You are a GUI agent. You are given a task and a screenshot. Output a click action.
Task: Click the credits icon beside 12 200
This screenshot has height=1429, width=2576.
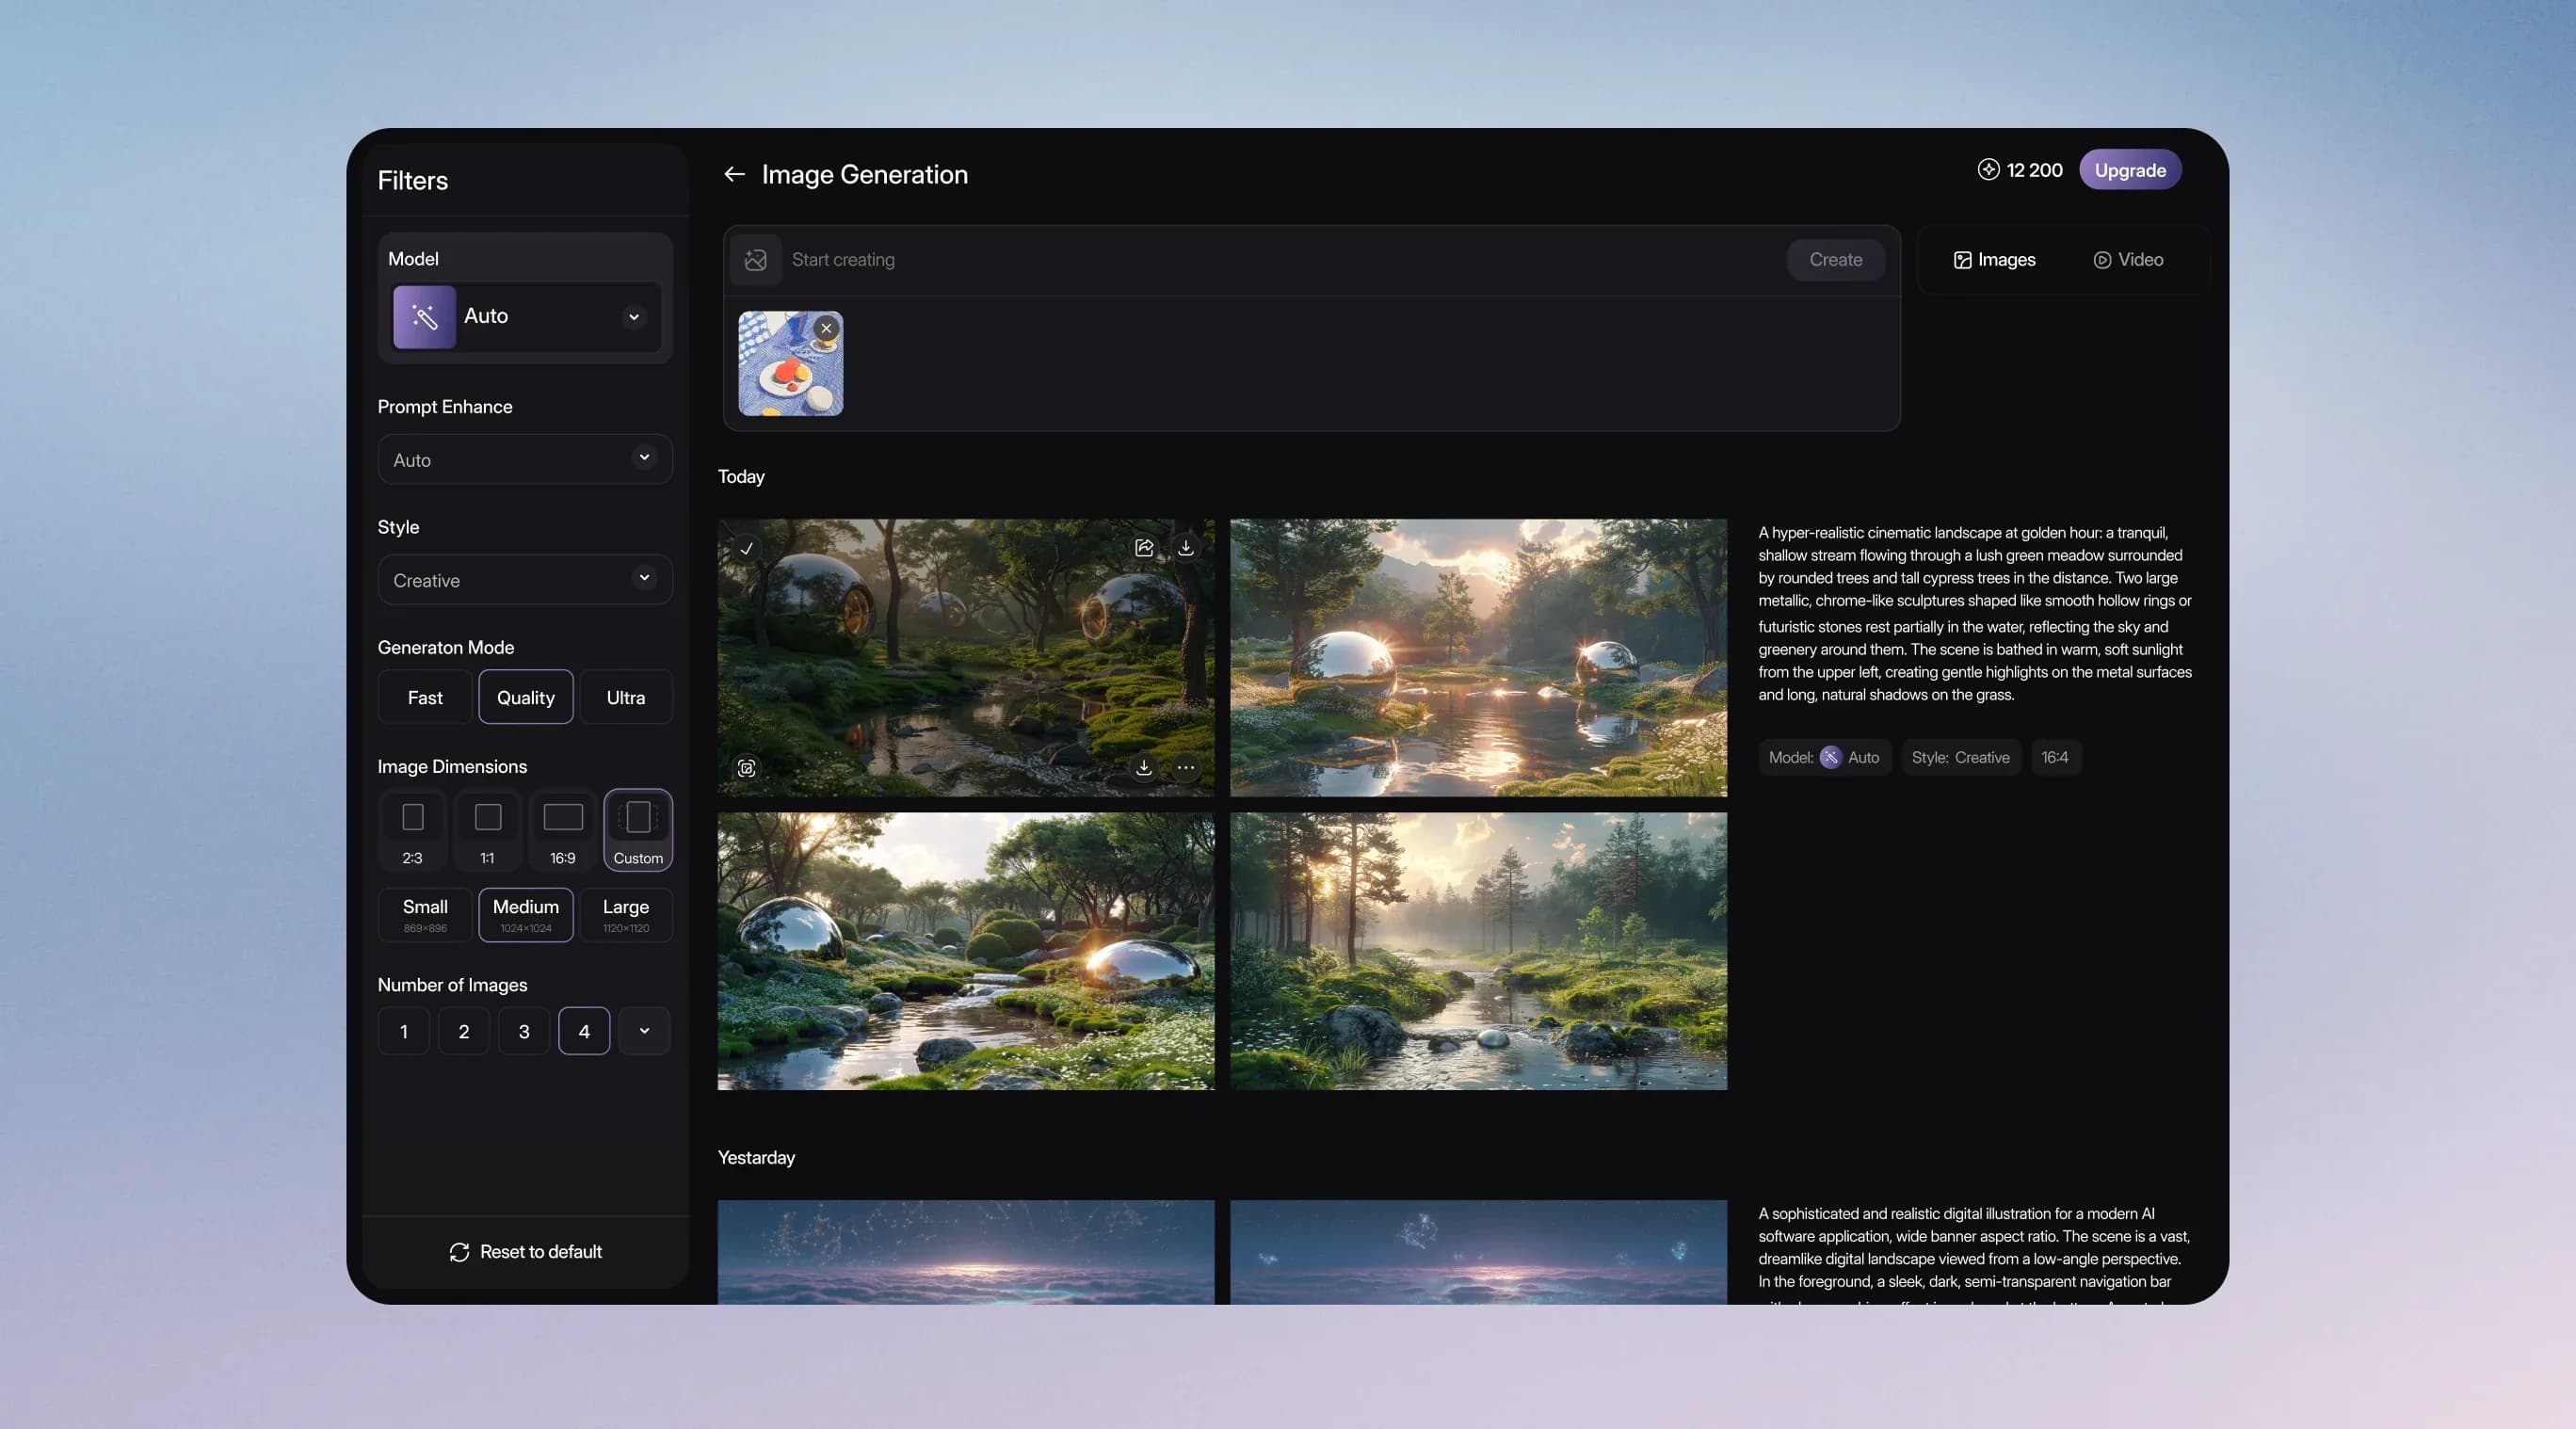coord(1988,170)
